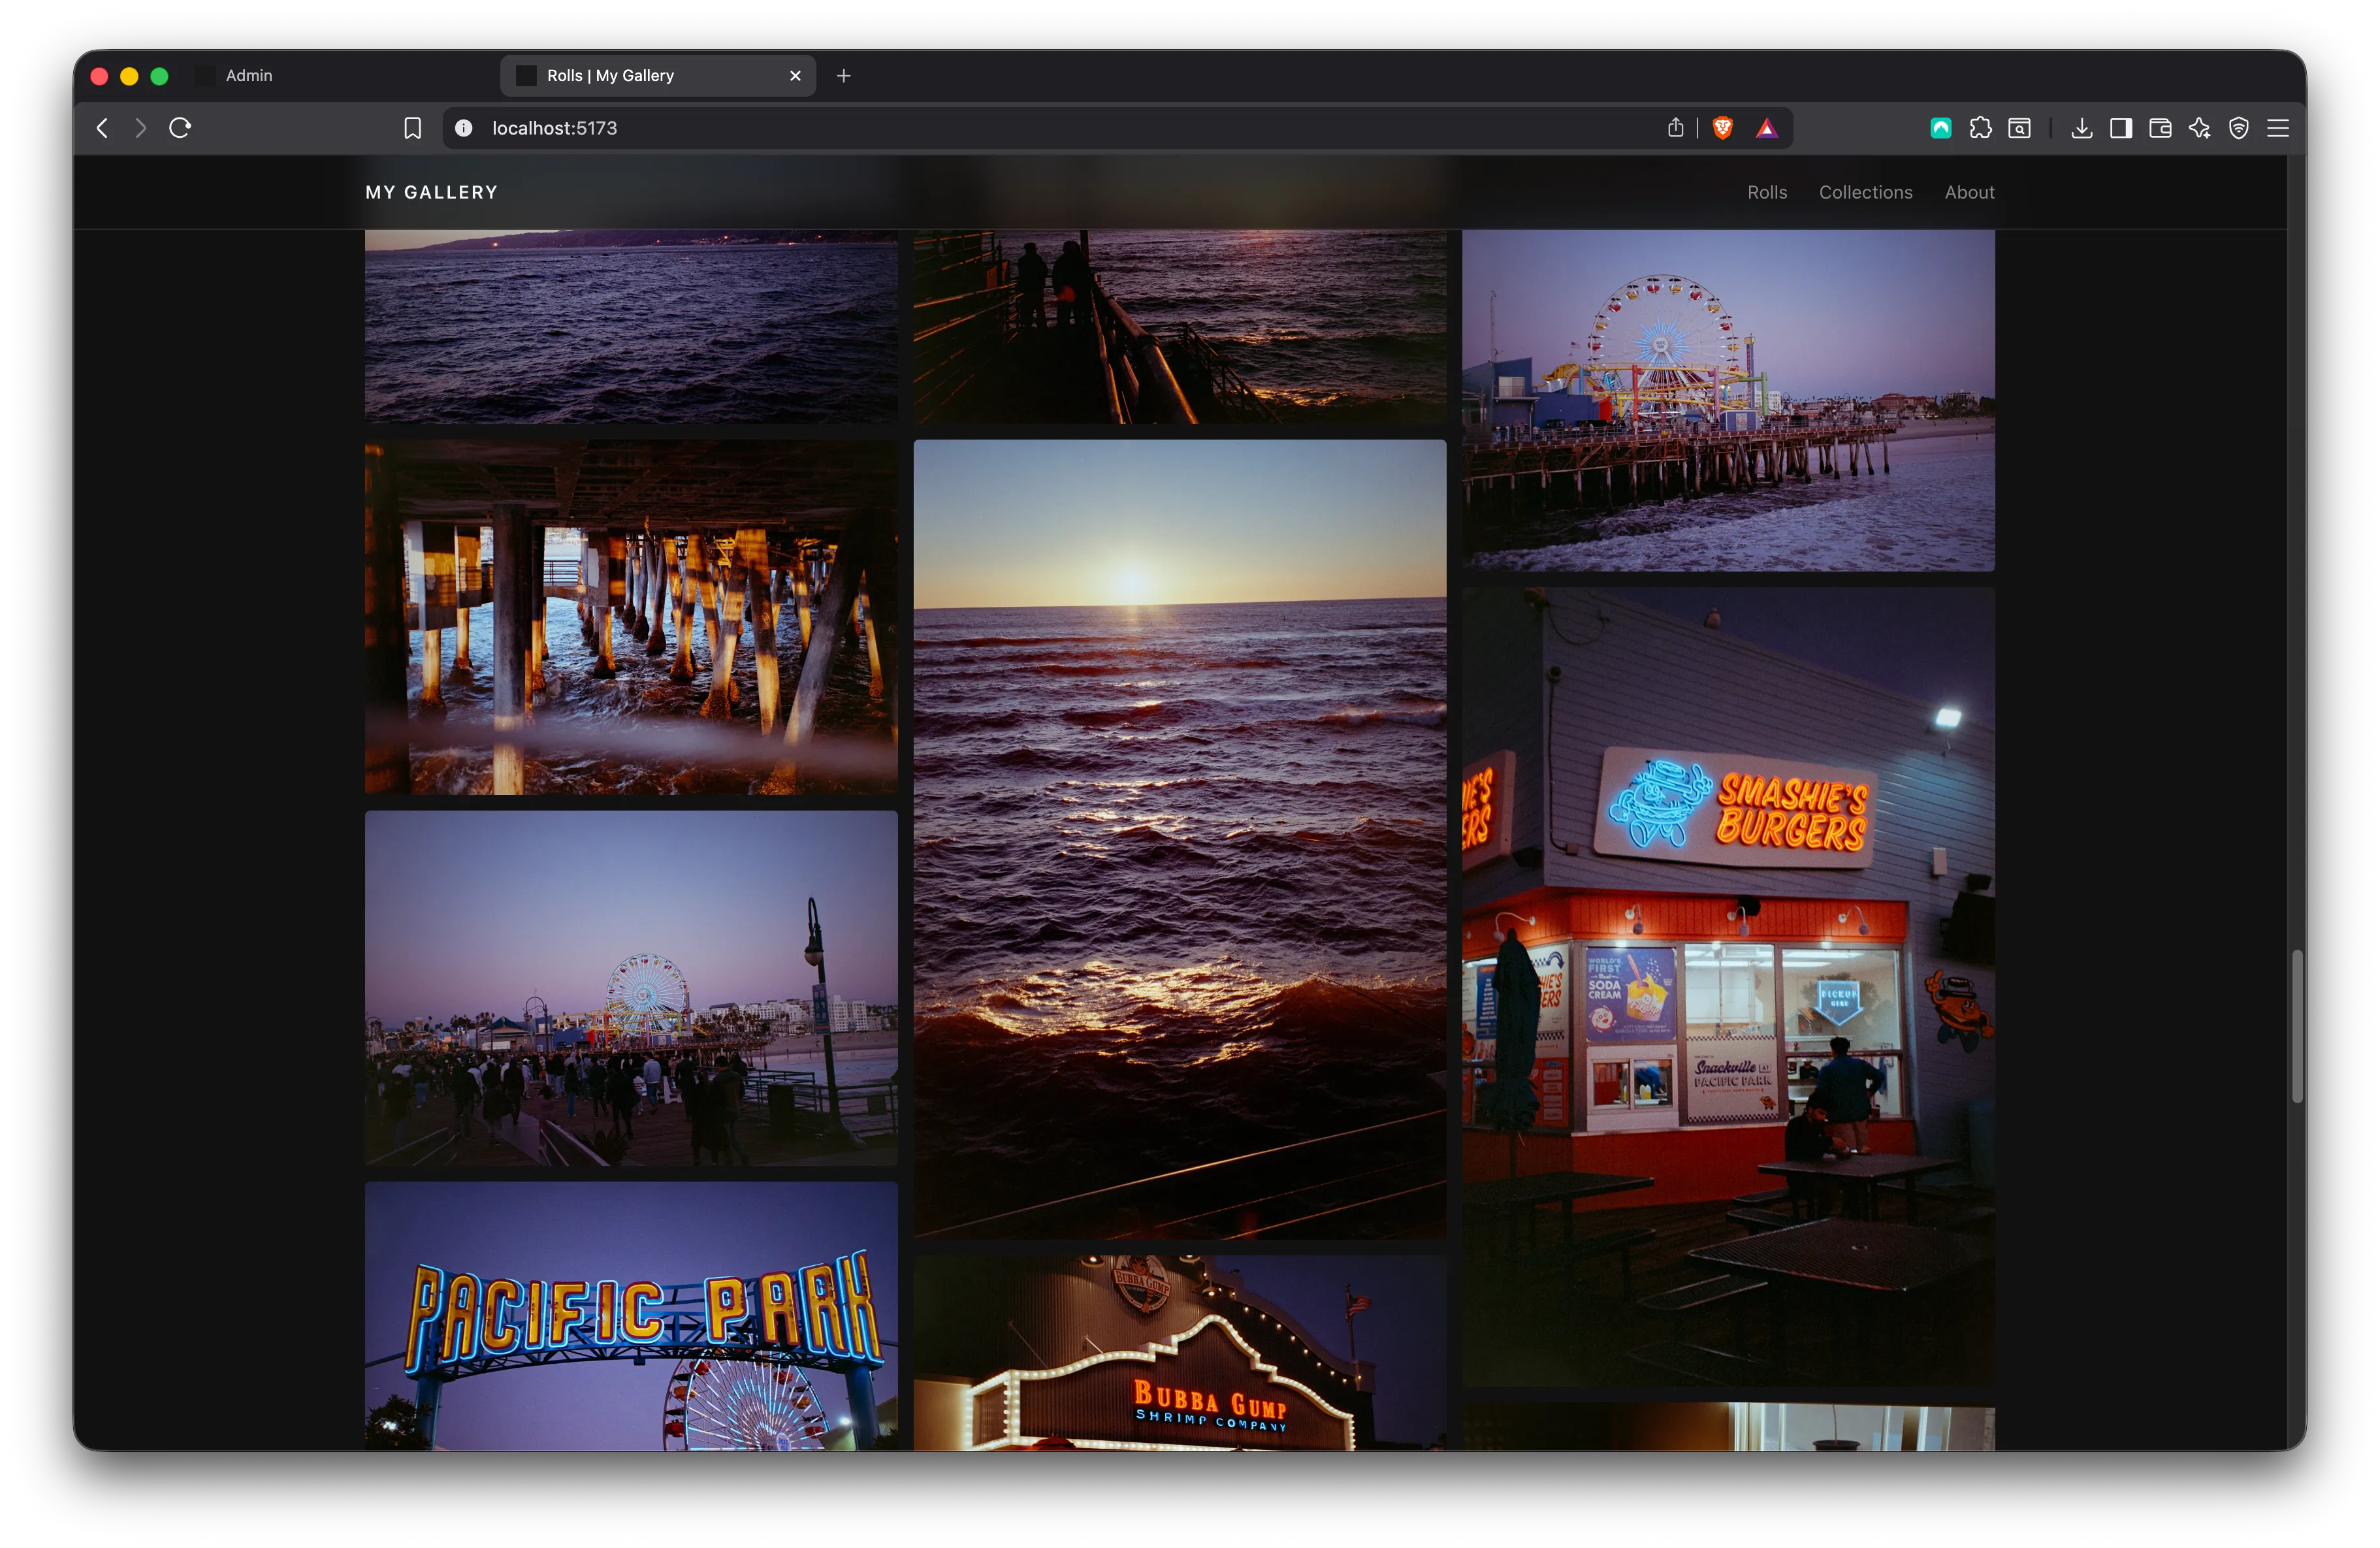Click the bookmark flag in the address bar
The image size is (2380, 1548).
point(412,127)
